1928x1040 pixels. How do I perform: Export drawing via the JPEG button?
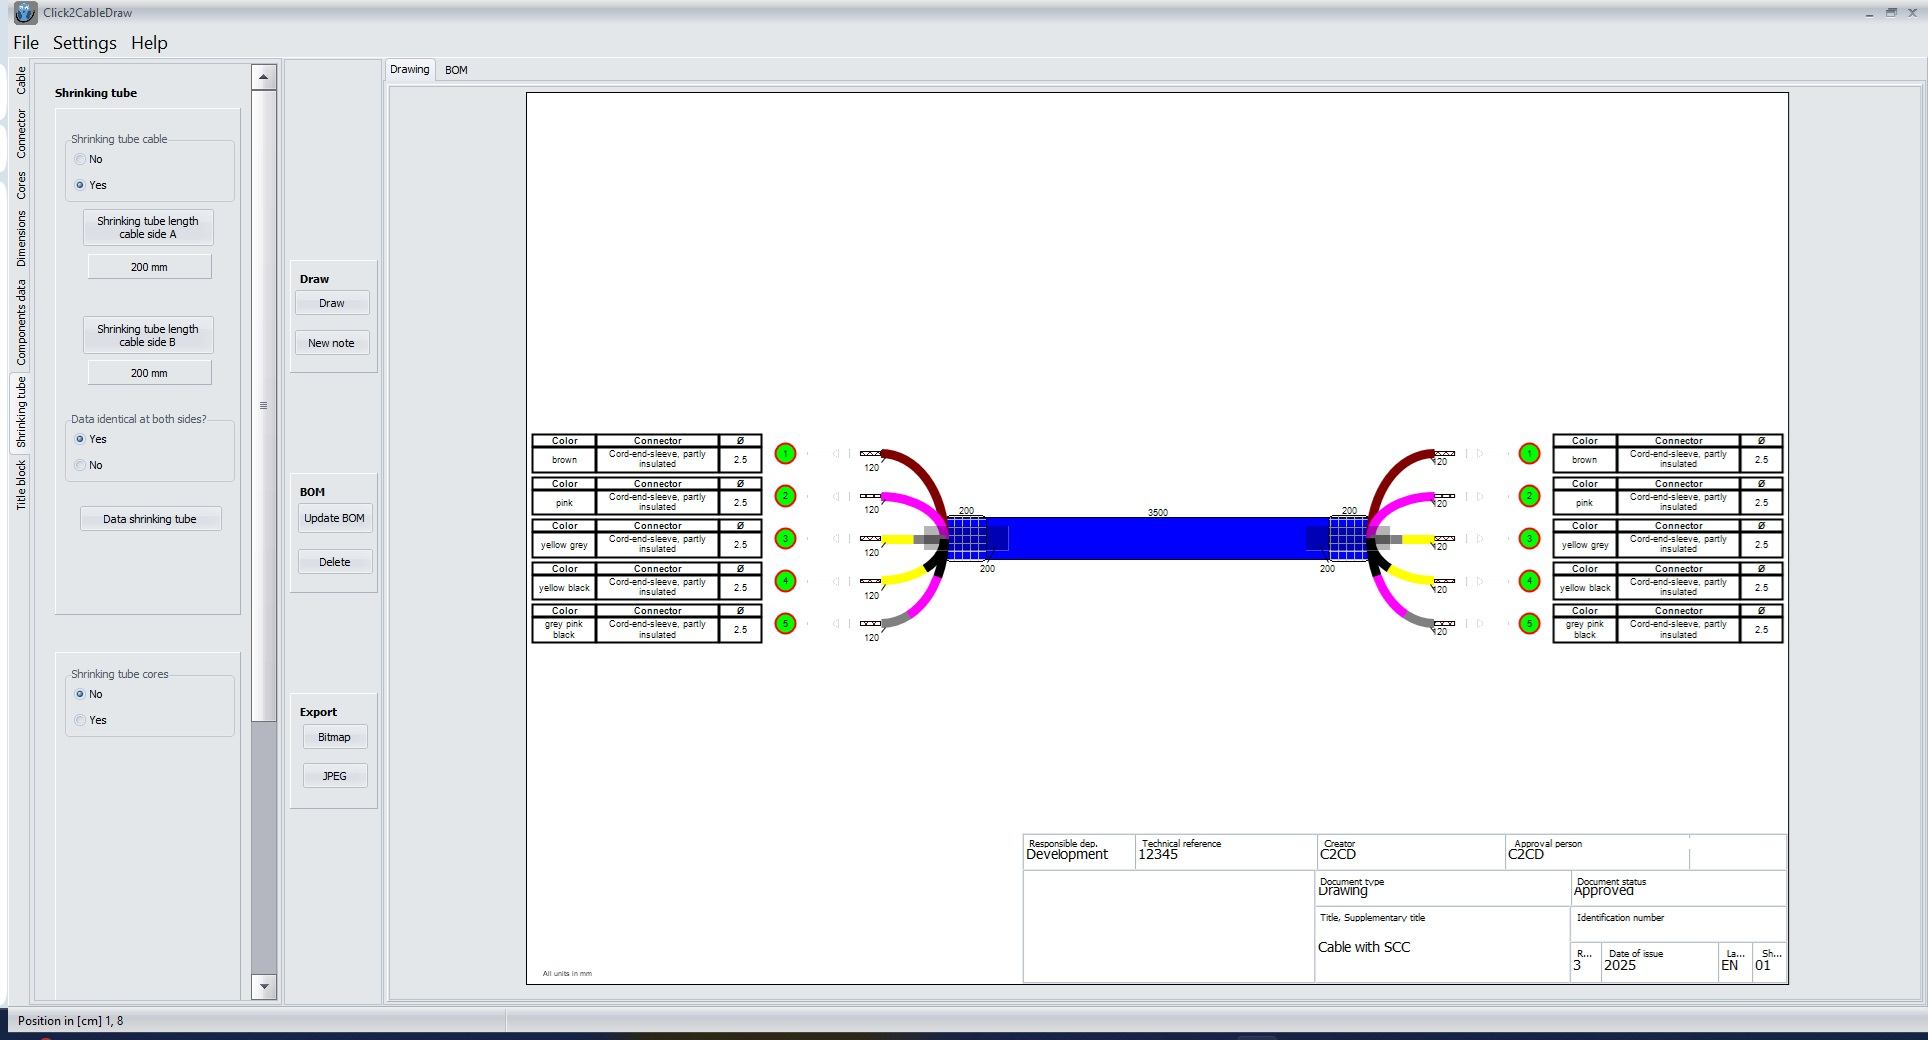[x=334, y=776]
